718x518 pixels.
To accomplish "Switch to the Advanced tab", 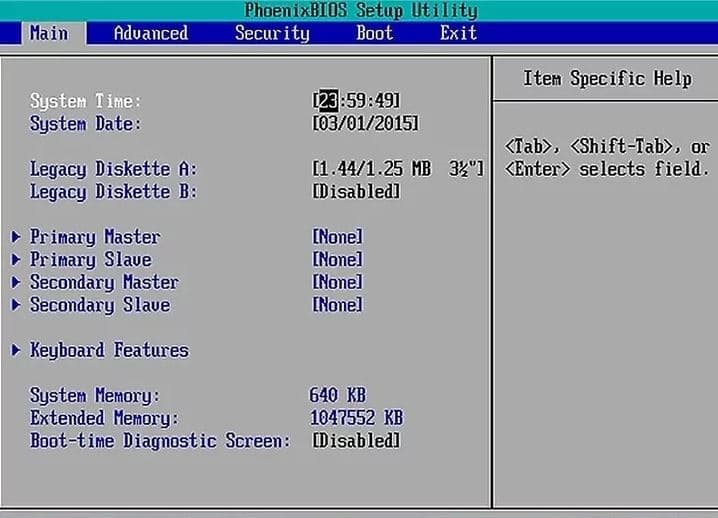I will 150,33.
